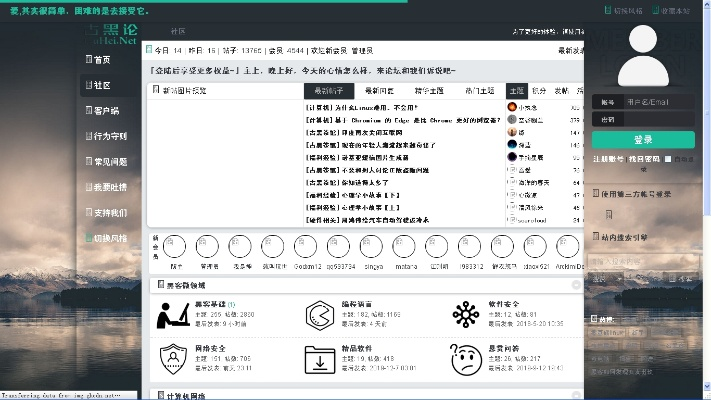Open the 软件安全 forum icon
The height and width of the screenshot is (400, 711).
(465, 314)
